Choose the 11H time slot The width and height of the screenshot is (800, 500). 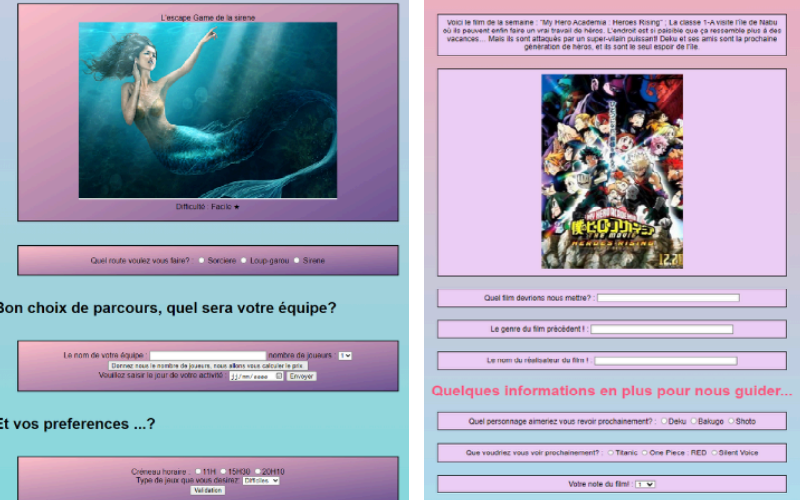[x=198, y=471]
